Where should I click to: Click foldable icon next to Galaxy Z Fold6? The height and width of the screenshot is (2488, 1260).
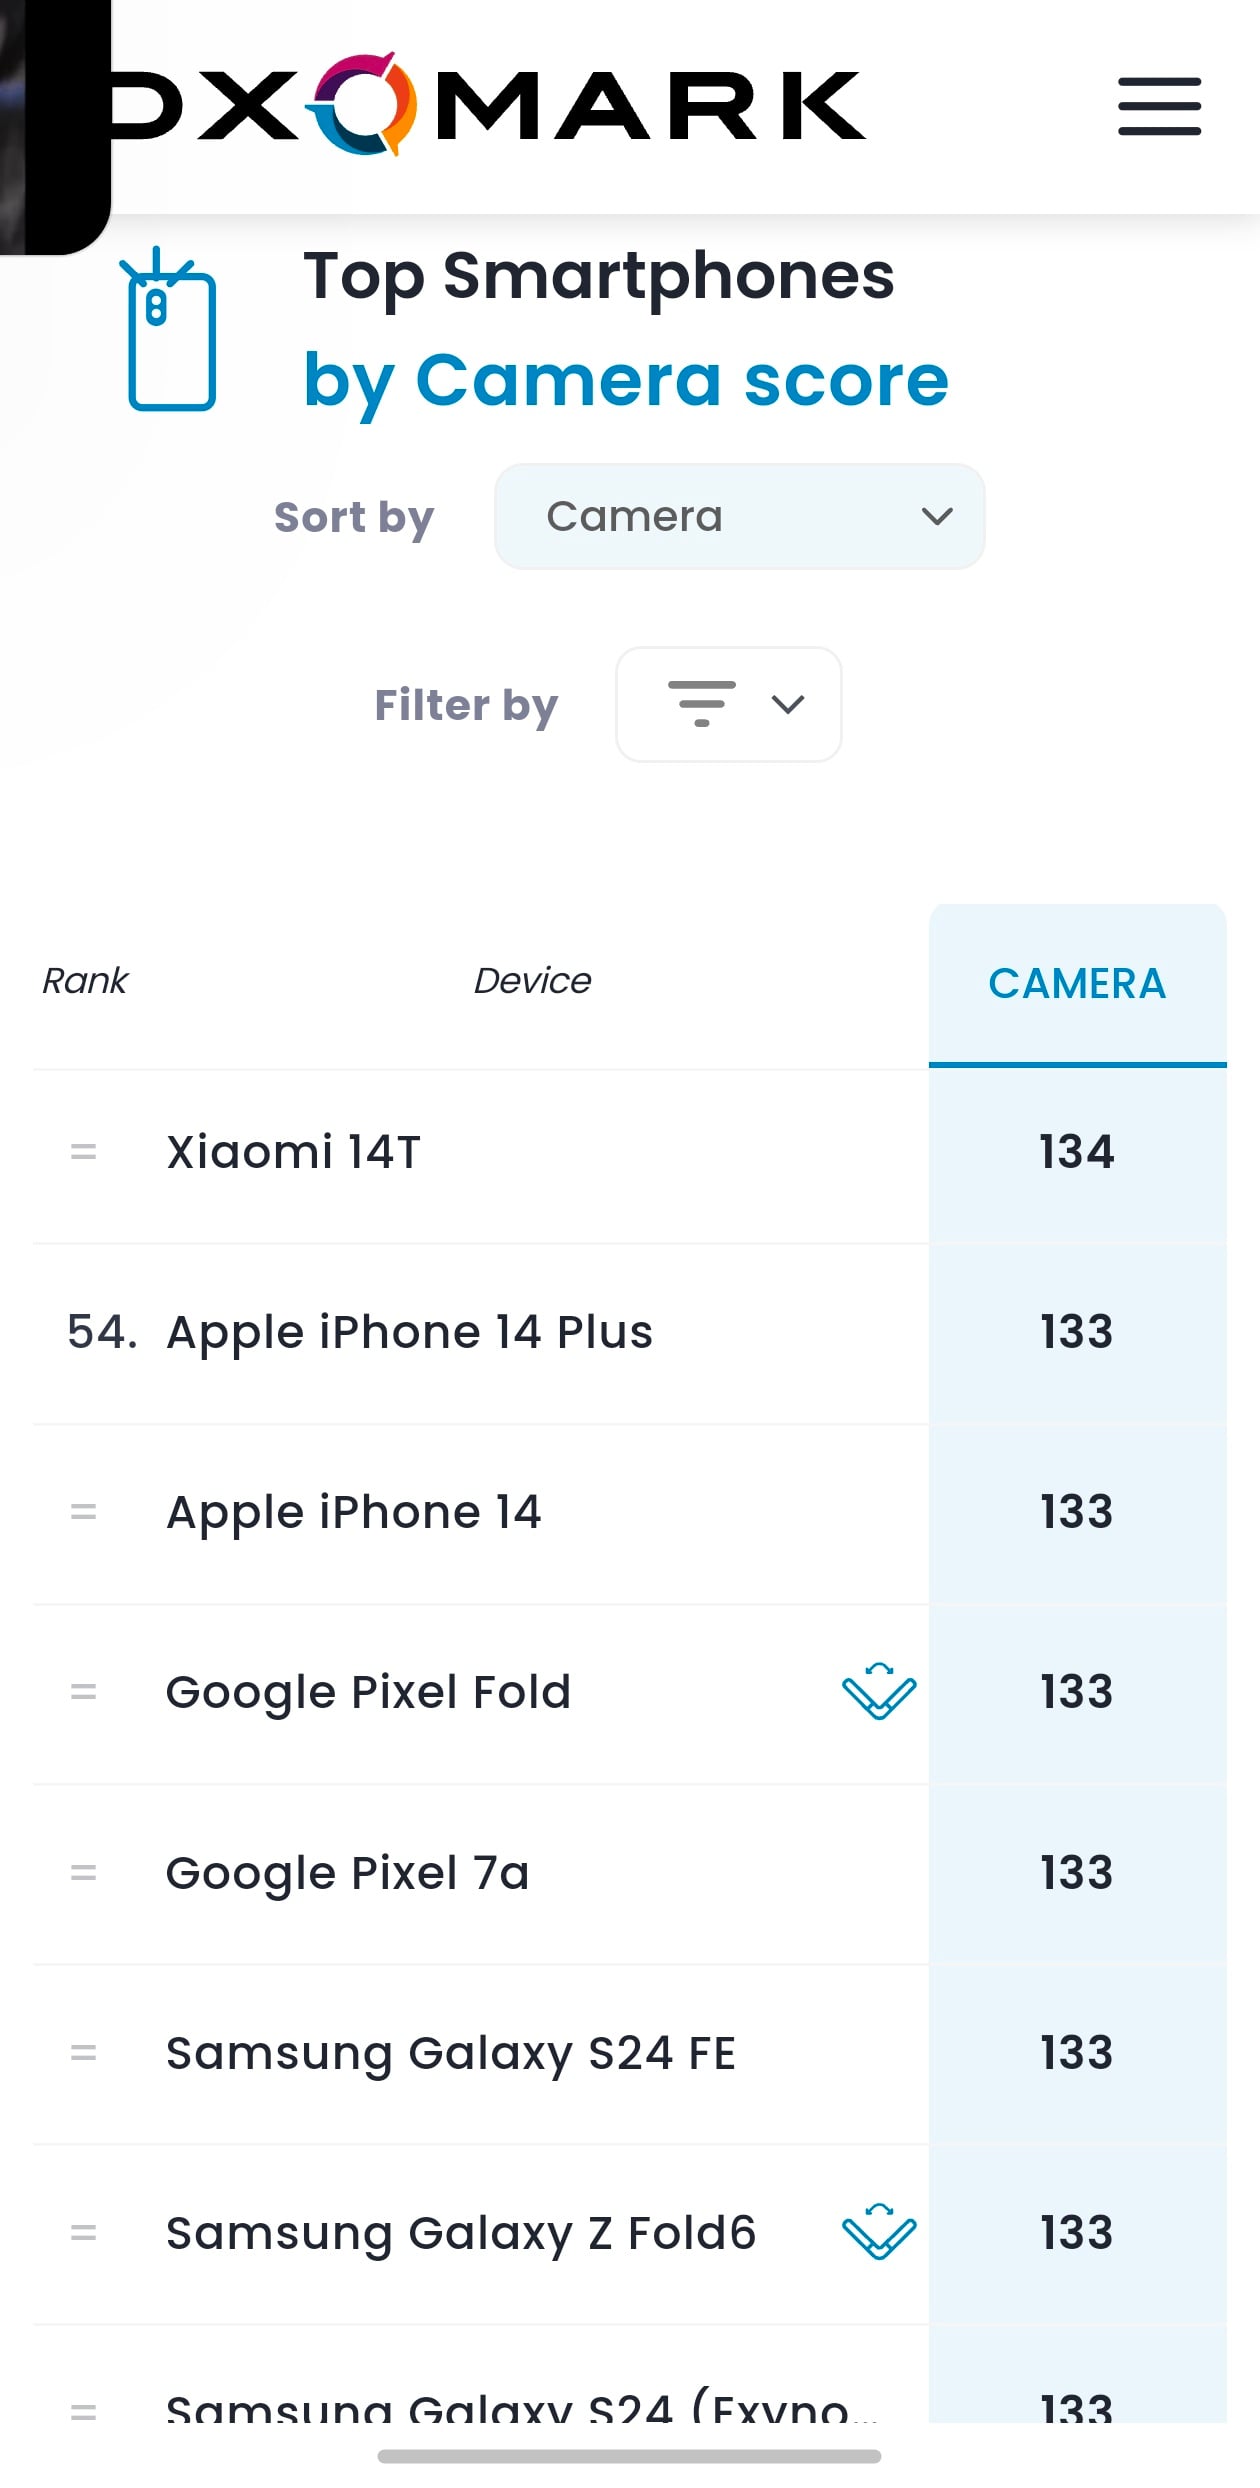[x=879, y=2232]
